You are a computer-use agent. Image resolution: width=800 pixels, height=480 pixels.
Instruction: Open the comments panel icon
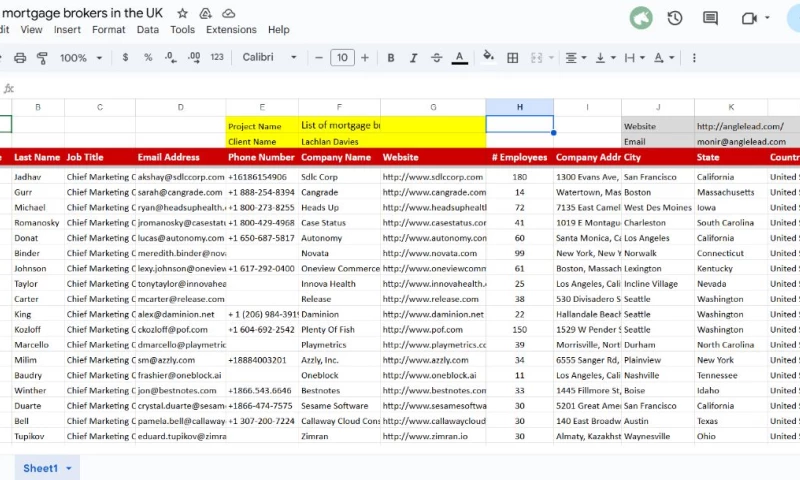pyautogui.click(x=710, y=18)
